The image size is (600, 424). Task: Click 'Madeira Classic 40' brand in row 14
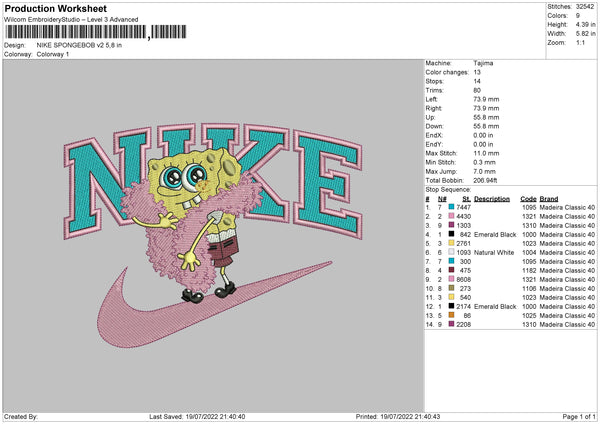[567, 324]
